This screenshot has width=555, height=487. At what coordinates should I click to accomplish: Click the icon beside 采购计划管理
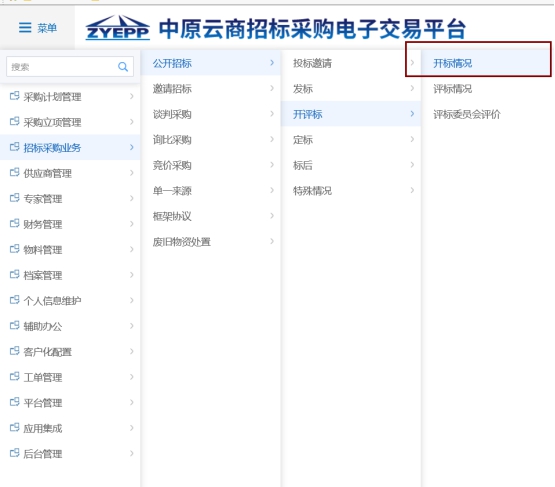[x=15, y=96]
